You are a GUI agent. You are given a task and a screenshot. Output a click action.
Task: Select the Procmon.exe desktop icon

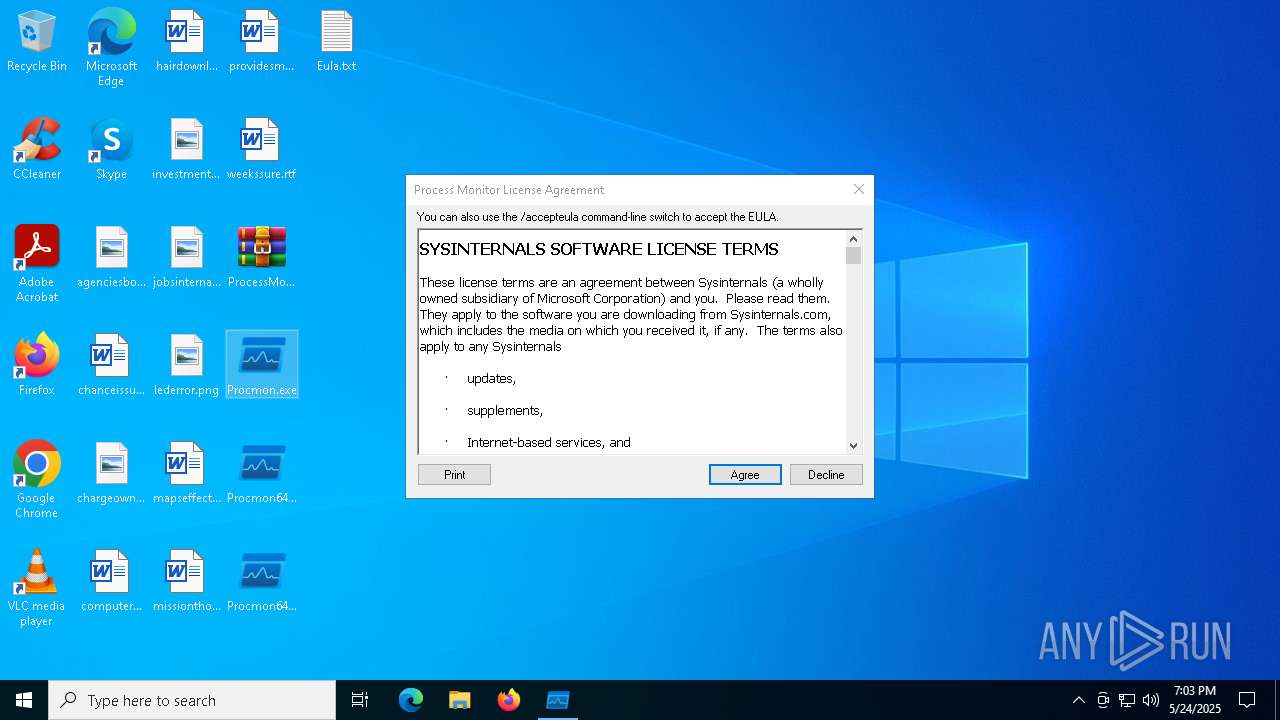coord(261,366)
